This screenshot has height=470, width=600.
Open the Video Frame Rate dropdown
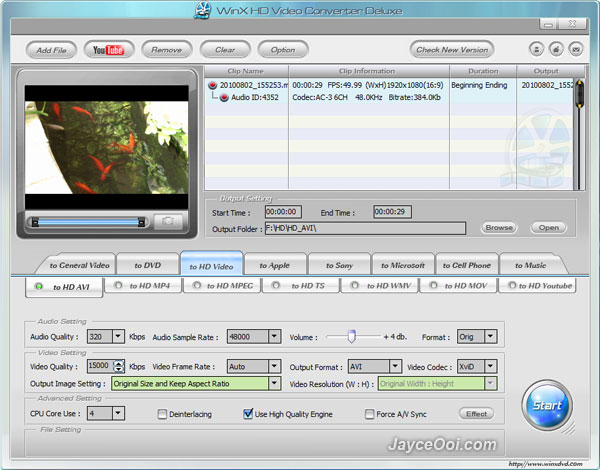click(x=274, y=366)
